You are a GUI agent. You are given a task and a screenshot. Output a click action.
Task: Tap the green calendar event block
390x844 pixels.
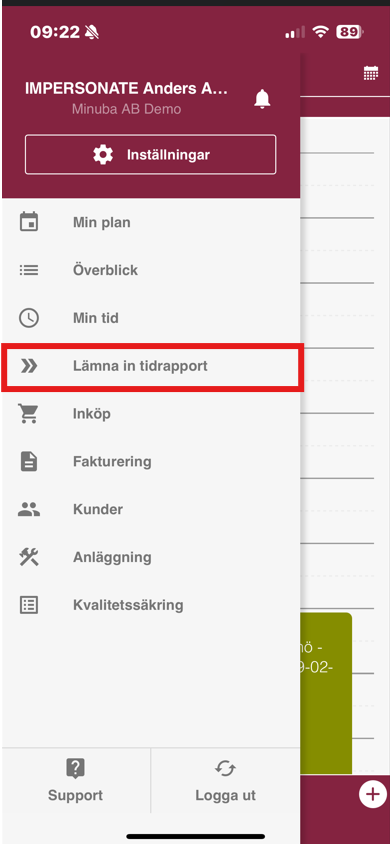326,693
